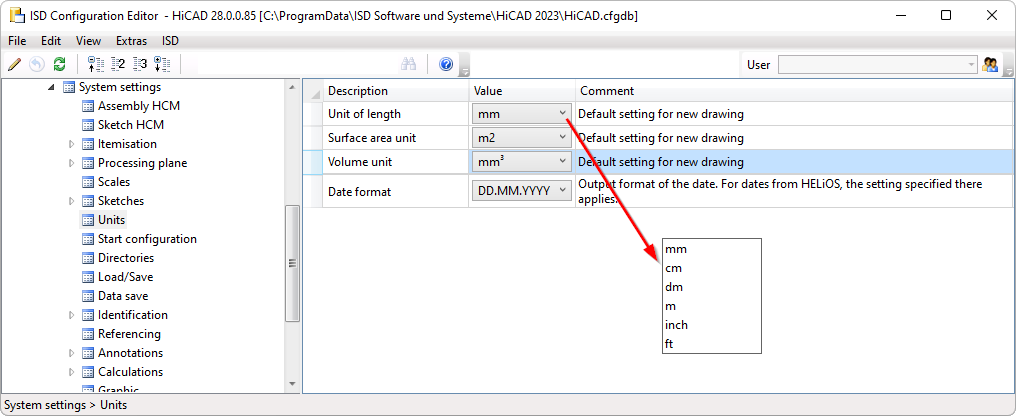This screenshot has width=1016, height=416.
Task: Open the Extras menu
Action: click(132, 41)
